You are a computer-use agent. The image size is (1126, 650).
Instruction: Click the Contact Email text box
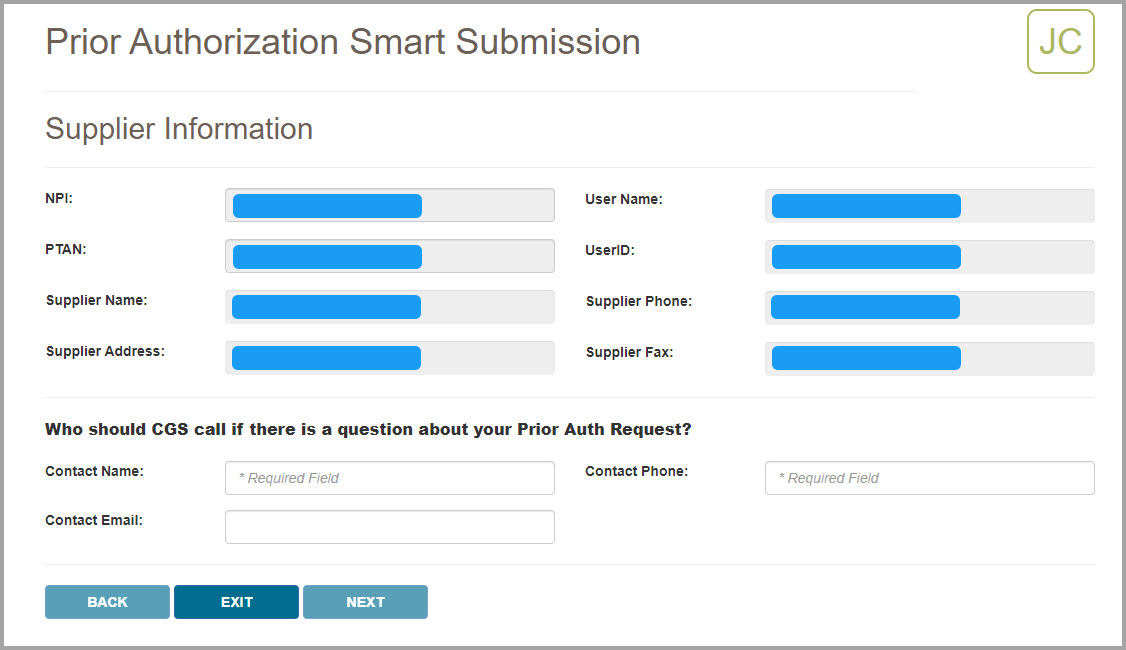click(x=389, y=527)
